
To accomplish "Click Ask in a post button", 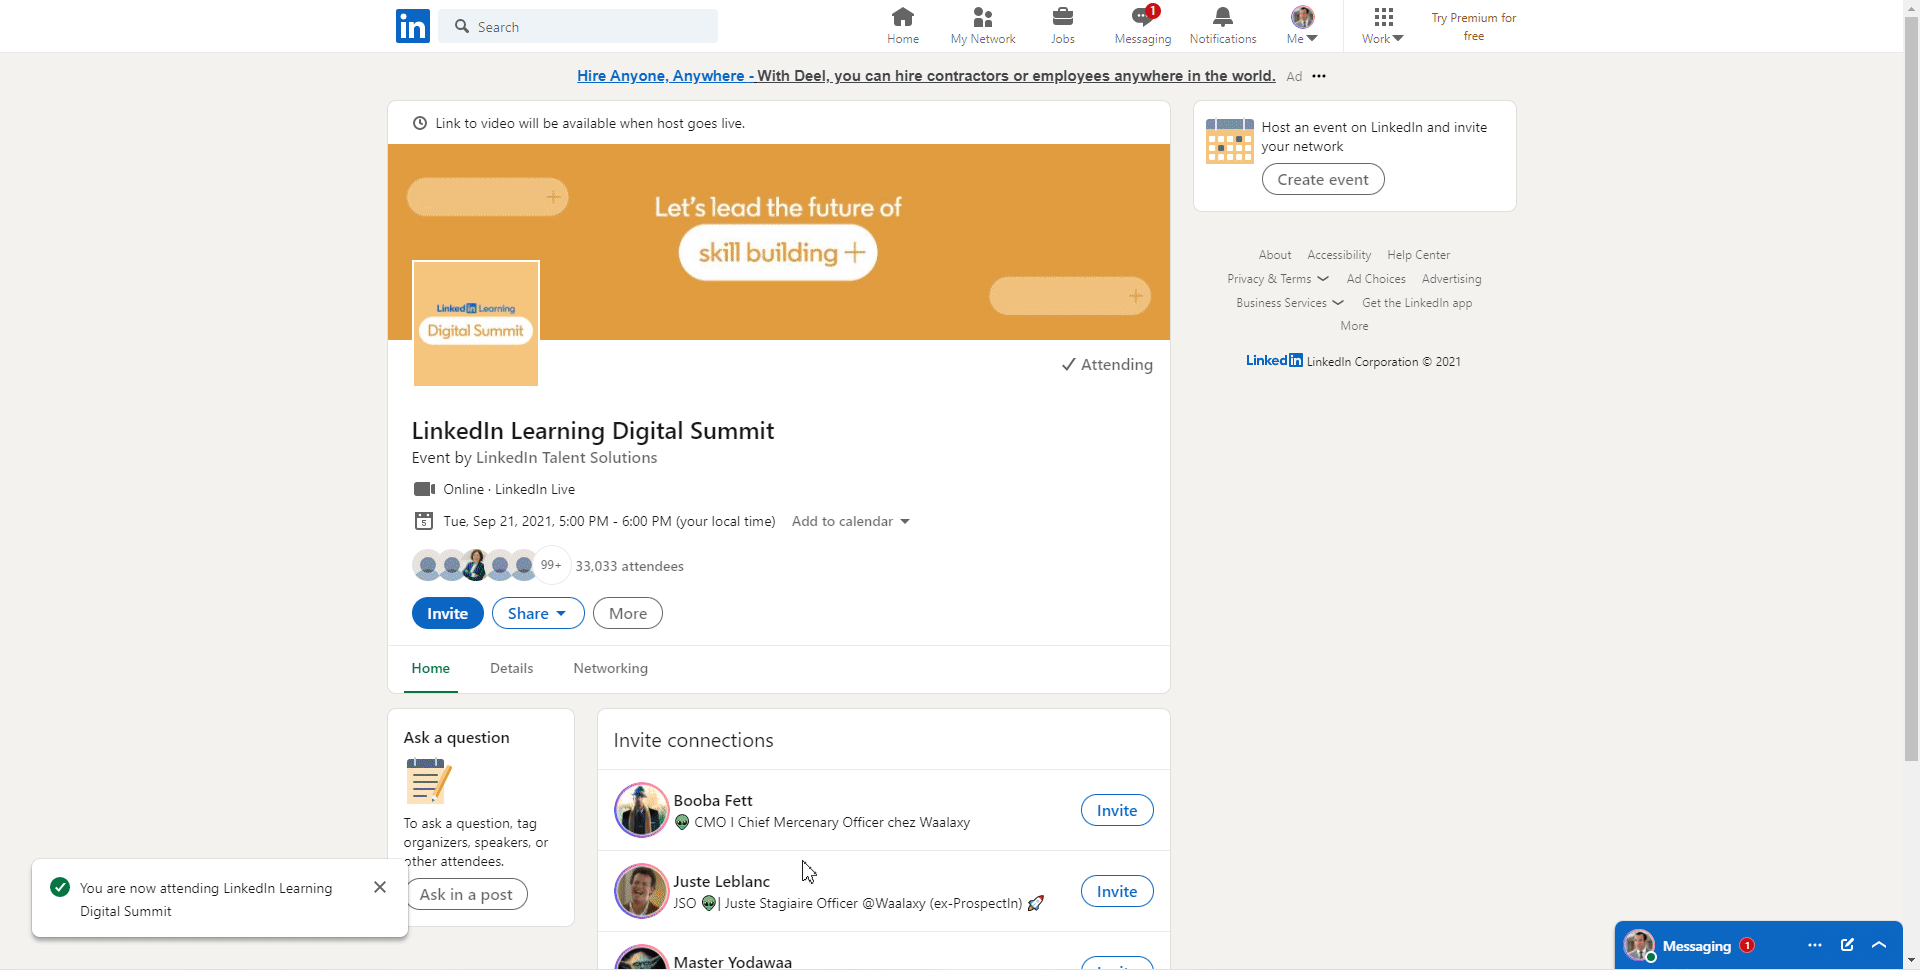I will coord(466,895).
